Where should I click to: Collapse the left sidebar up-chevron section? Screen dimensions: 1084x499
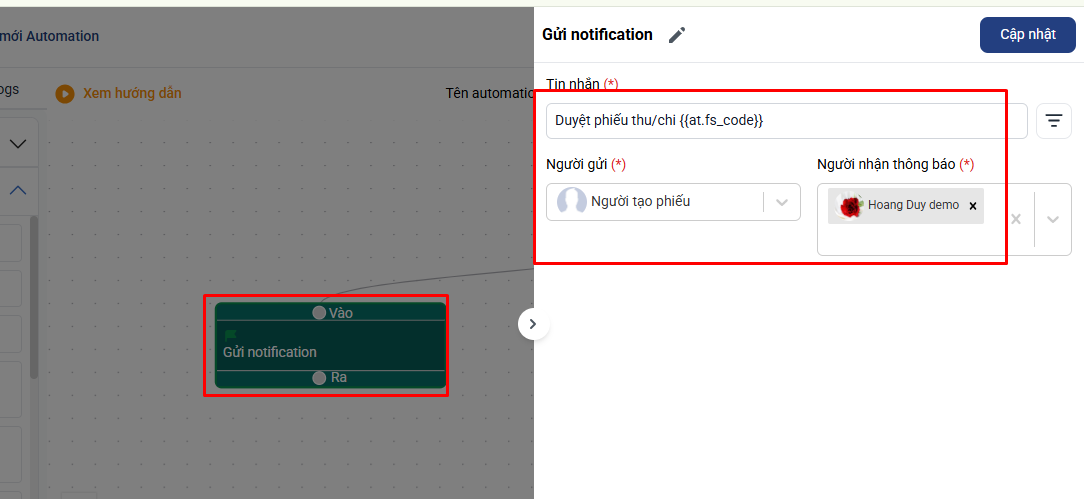[x=18, y=190]
